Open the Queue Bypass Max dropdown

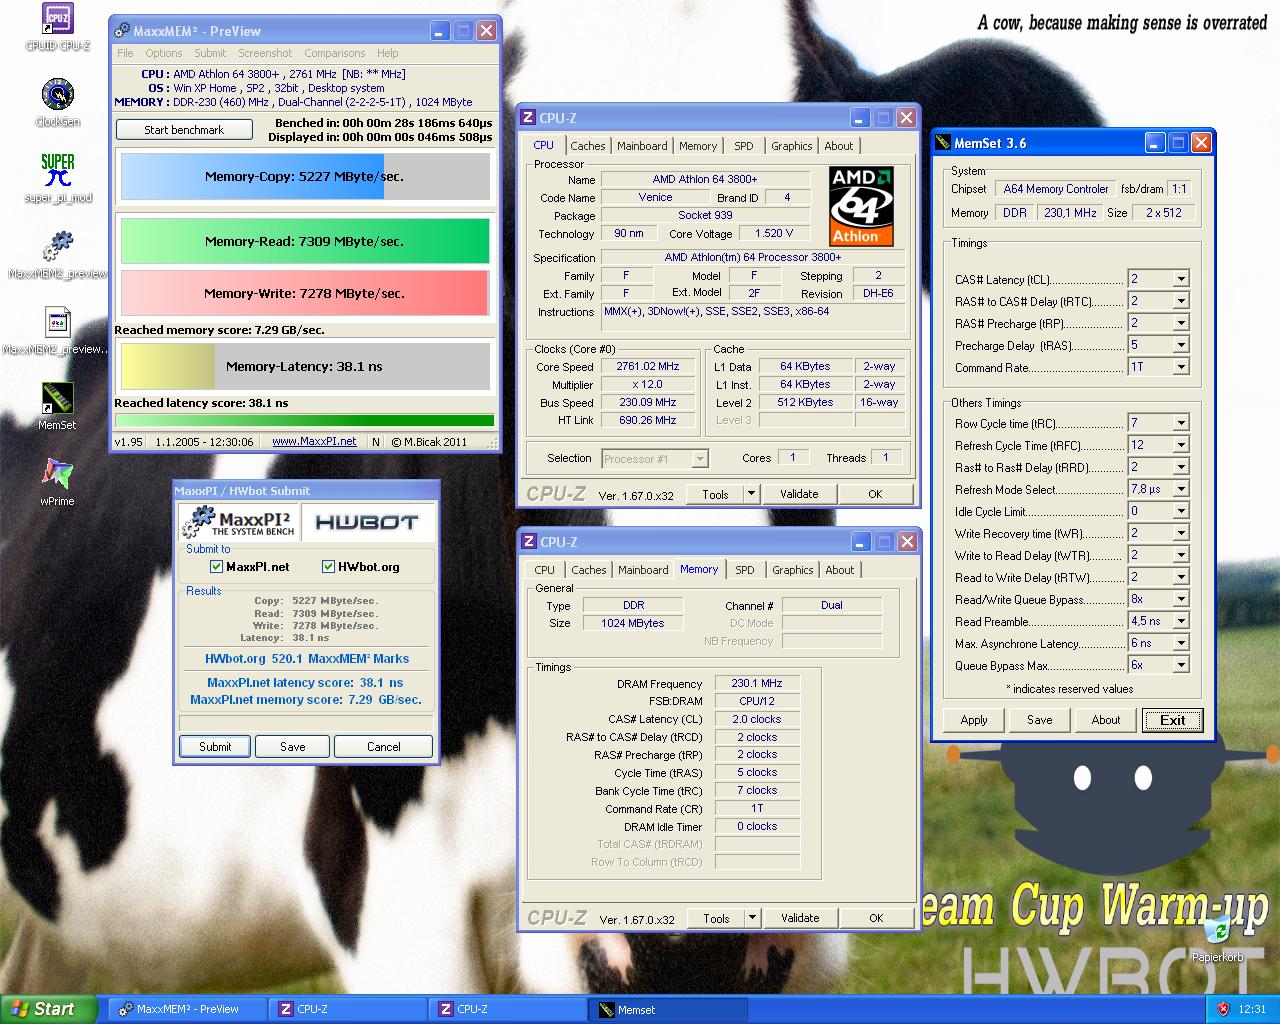tap(1181, 665)
